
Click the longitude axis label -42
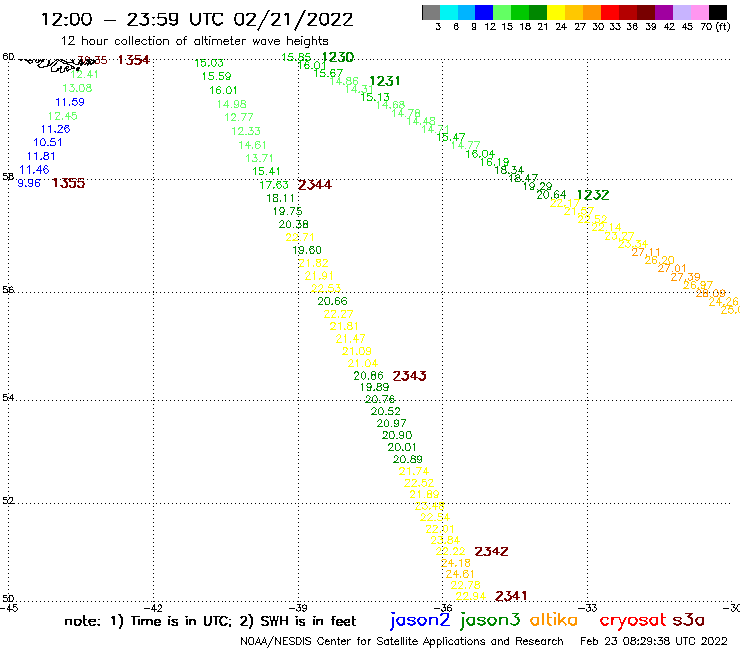pos(153,608)
